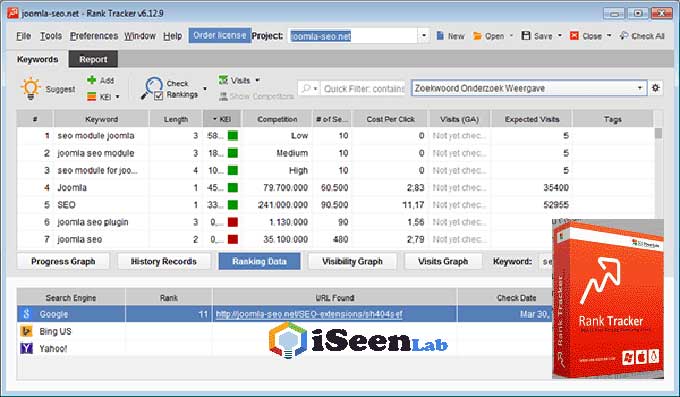Open the Visibility Graph view

click(x=352, y=261)
